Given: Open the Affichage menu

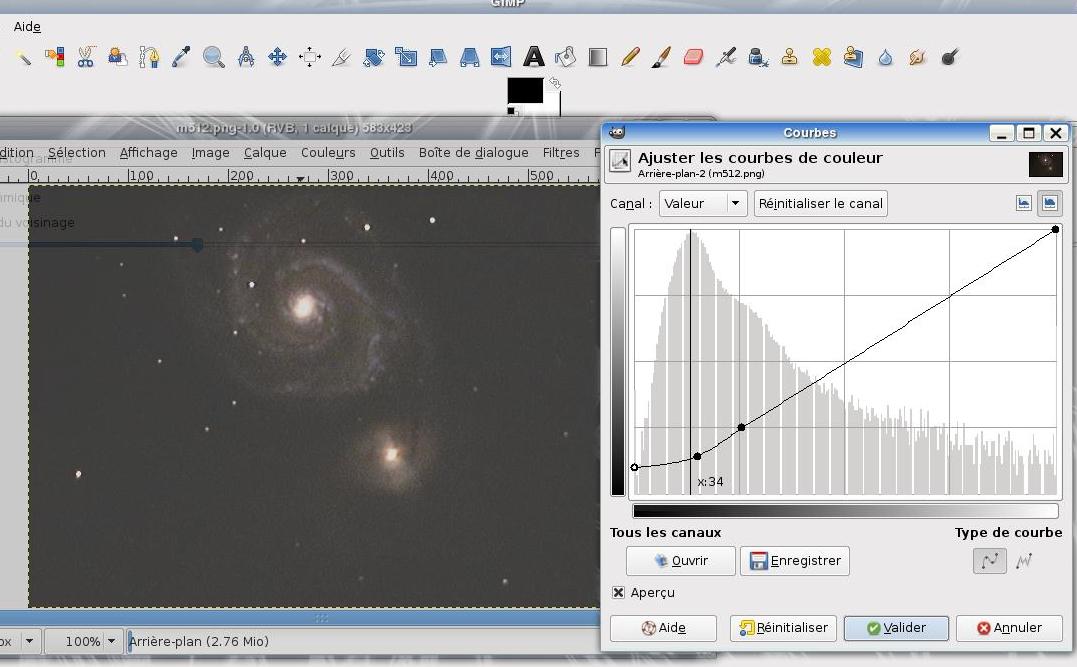Looking at the screenshot, I should (148, 152).
